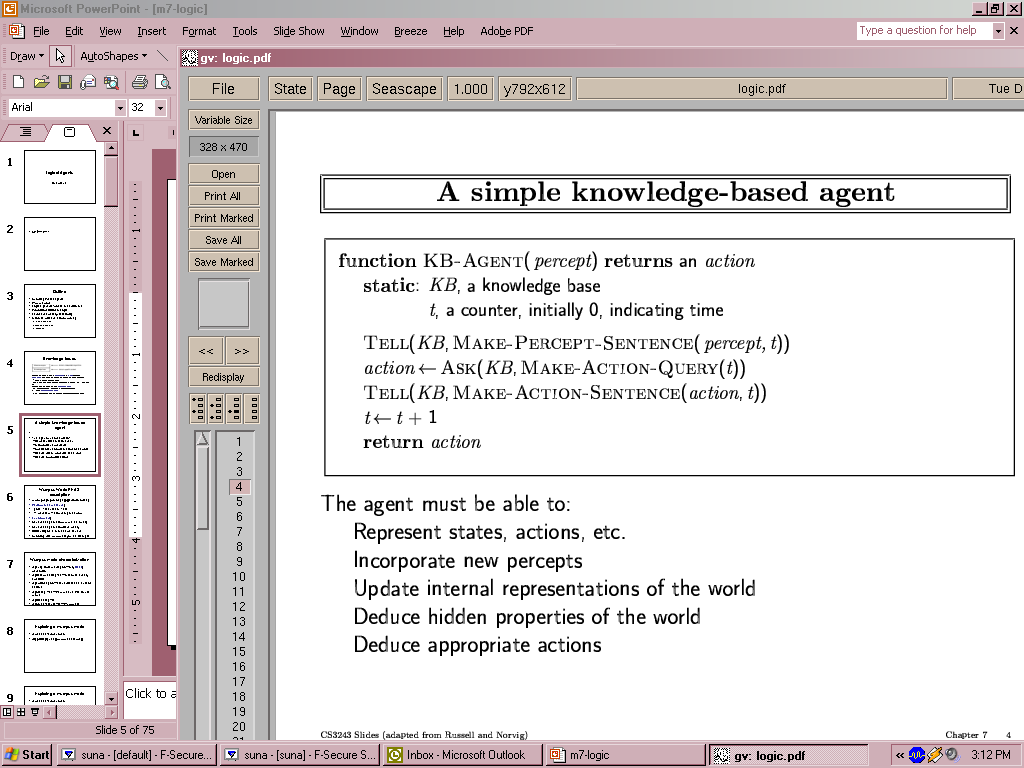
Task: Click the Print printer icon
Action: point(140,82)
